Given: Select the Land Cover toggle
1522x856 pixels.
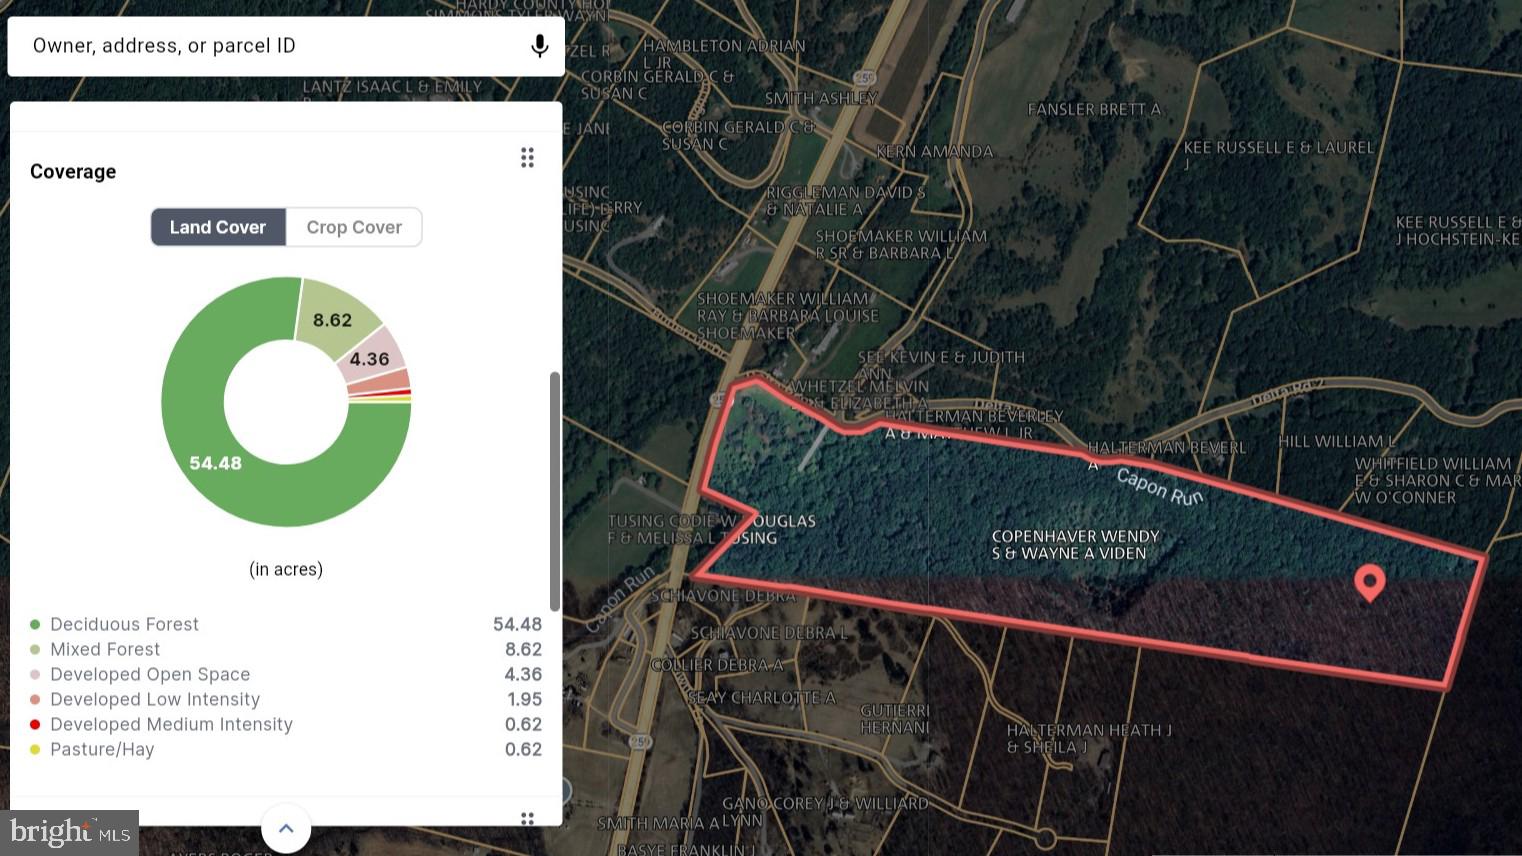Looking at the screenshot, I should coord(218,227).
